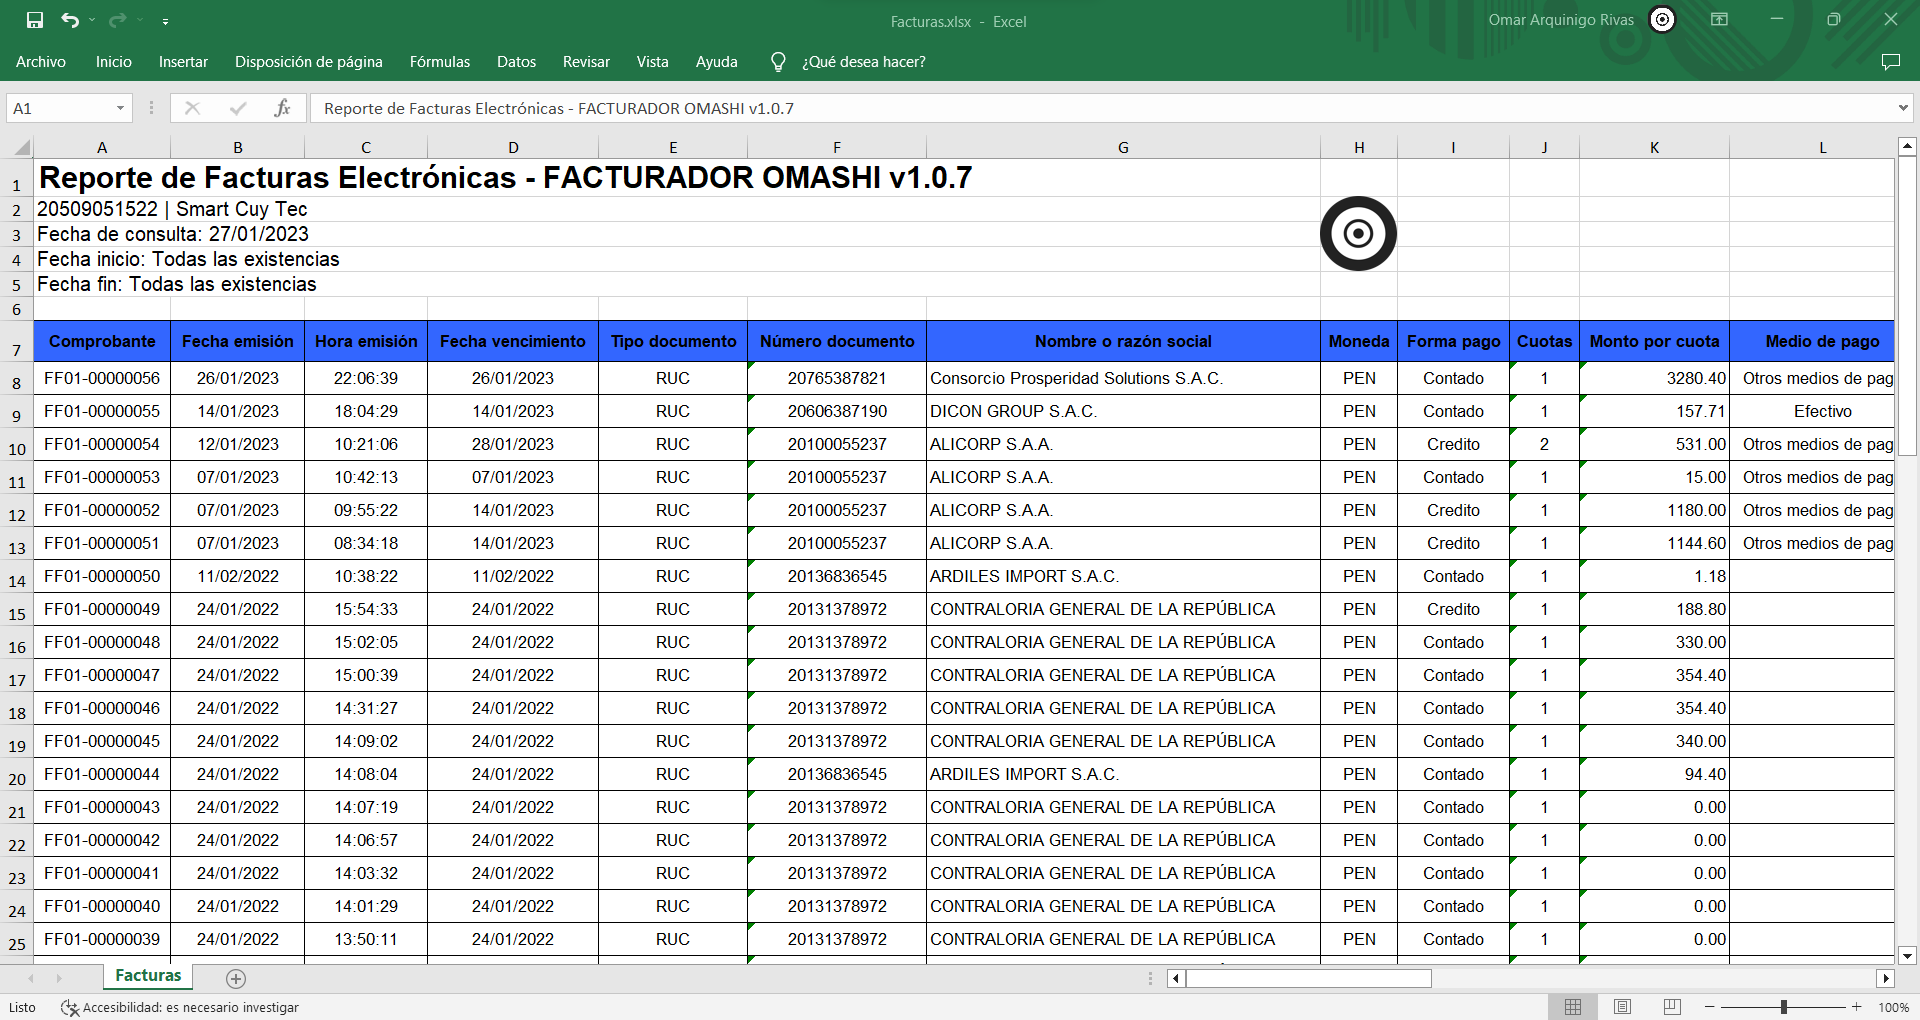This screenshot has height=1020, width=1920.
Task: Click the Select All corner triangle
Action: [20, 148]
